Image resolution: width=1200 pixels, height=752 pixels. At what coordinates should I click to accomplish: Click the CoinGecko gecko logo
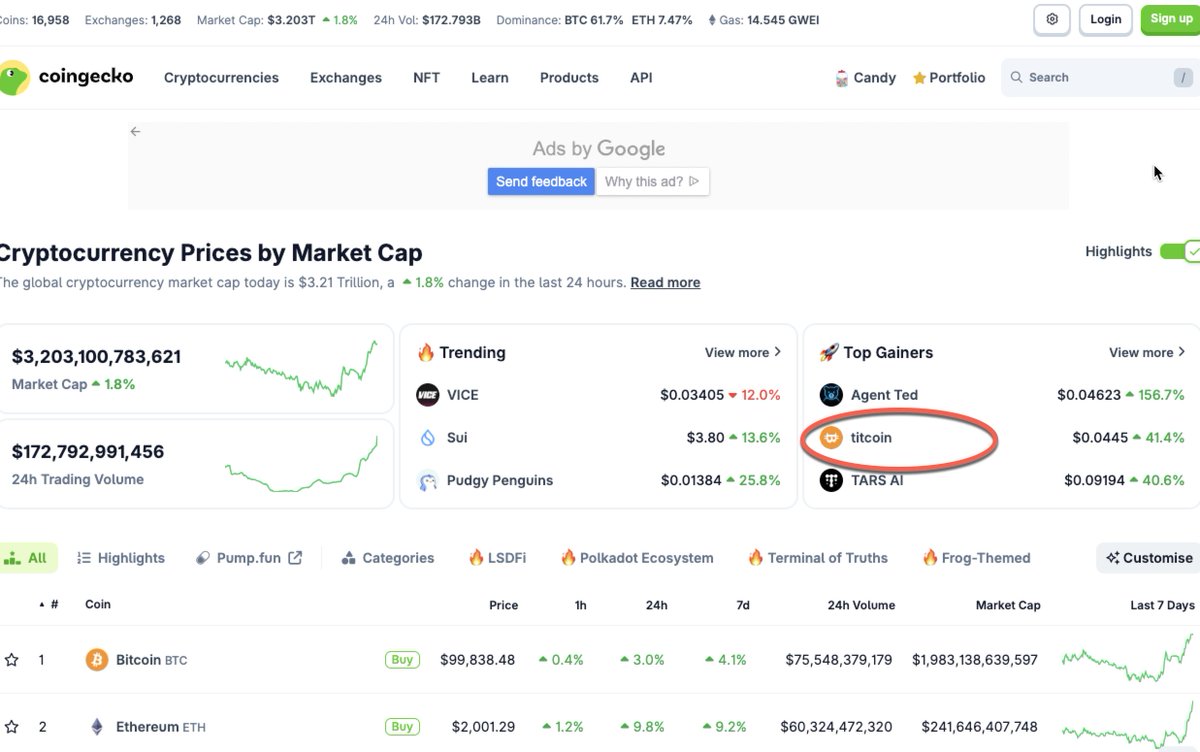(x=14, y=77)
